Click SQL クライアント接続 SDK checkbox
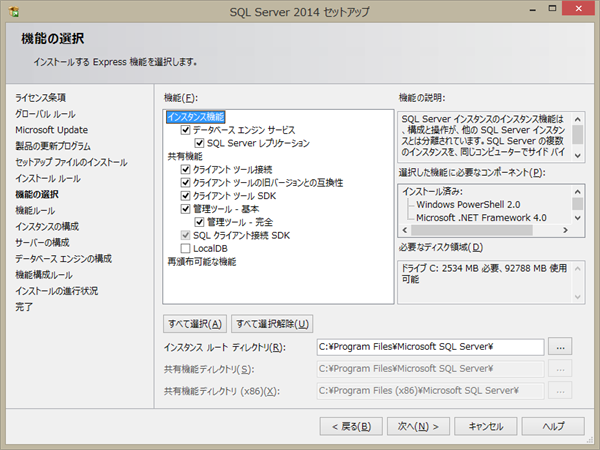600x450 pixels. (186, 235)
